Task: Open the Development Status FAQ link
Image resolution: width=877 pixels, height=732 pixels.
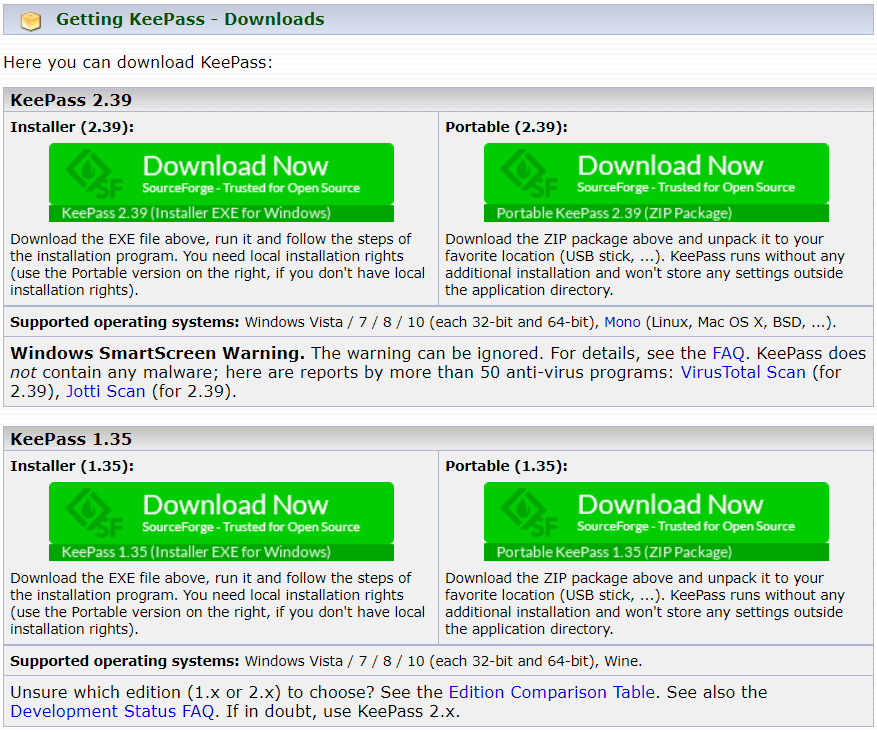Action: point(112,711)
